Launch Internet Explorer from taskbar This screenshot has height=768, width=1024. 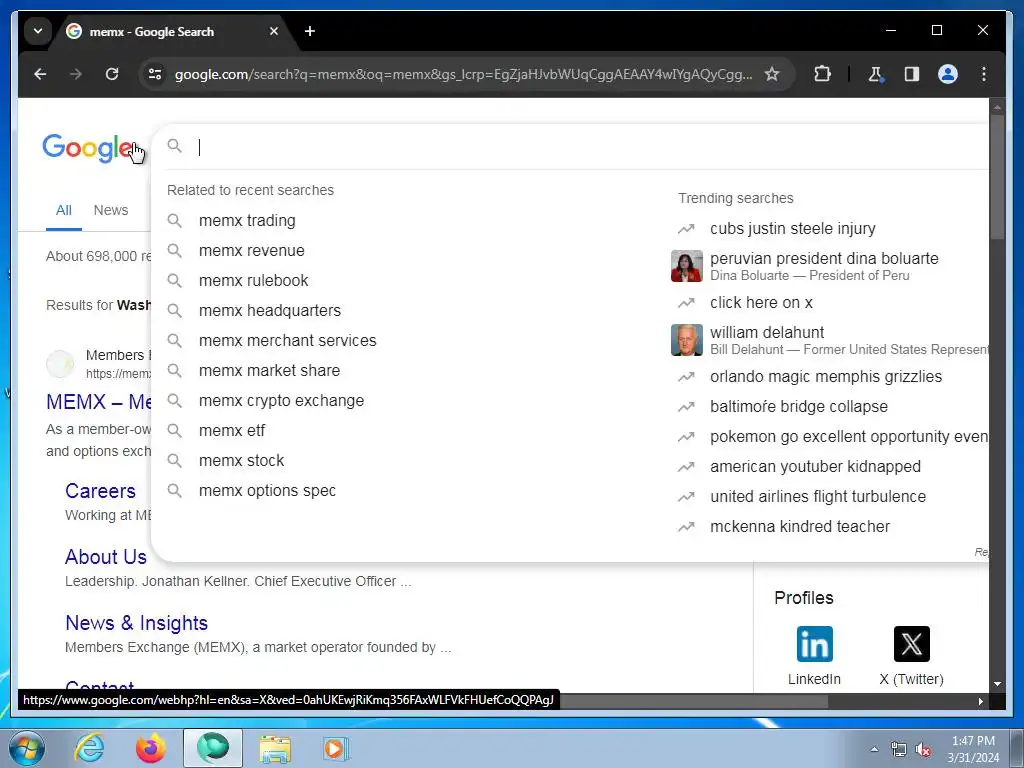coord(89,748)
